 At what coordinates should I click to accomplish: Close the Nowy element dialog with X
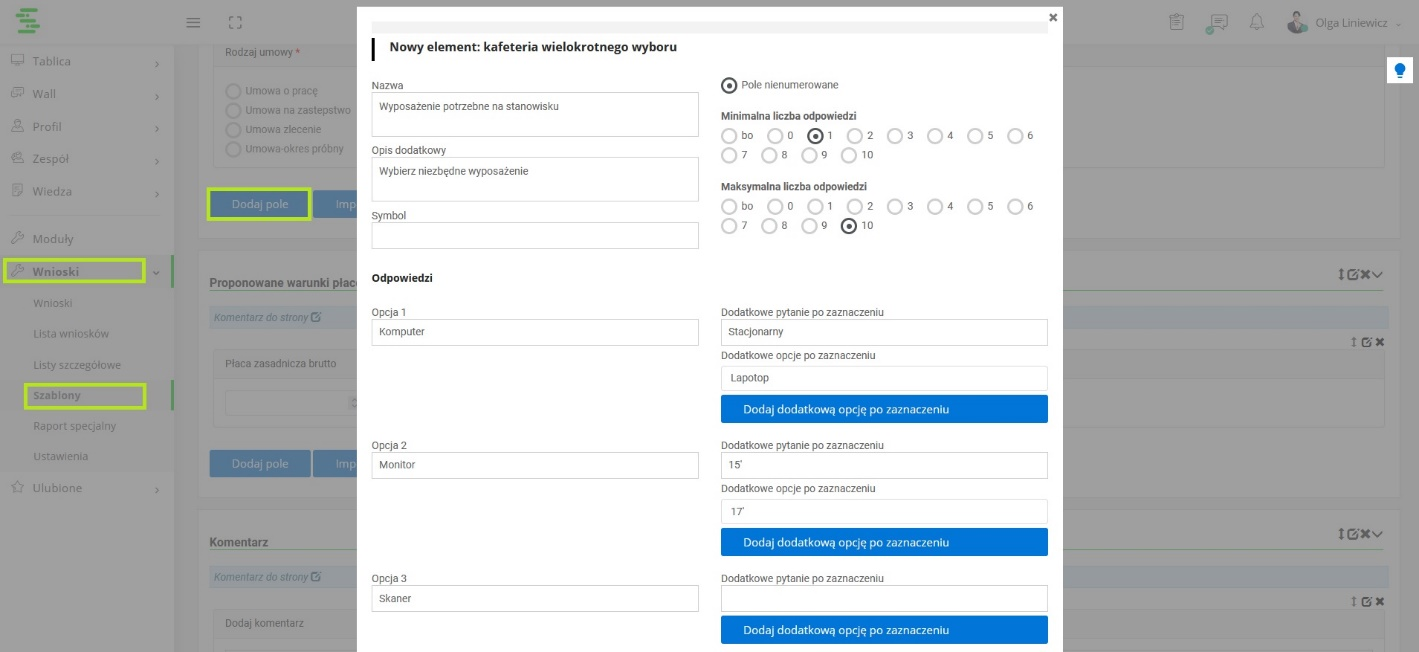pyautogui.click(x=1053, y=17)
